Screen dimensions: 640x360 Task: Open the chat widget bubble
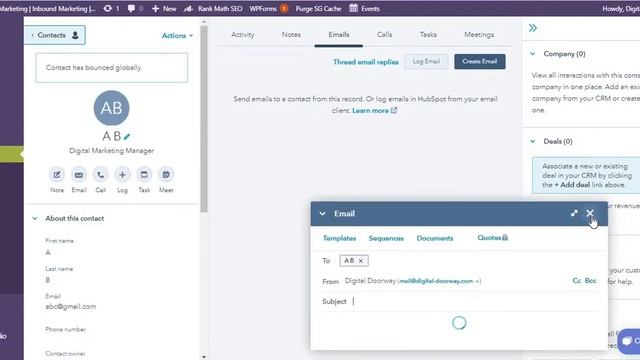(x=629, y=341)
